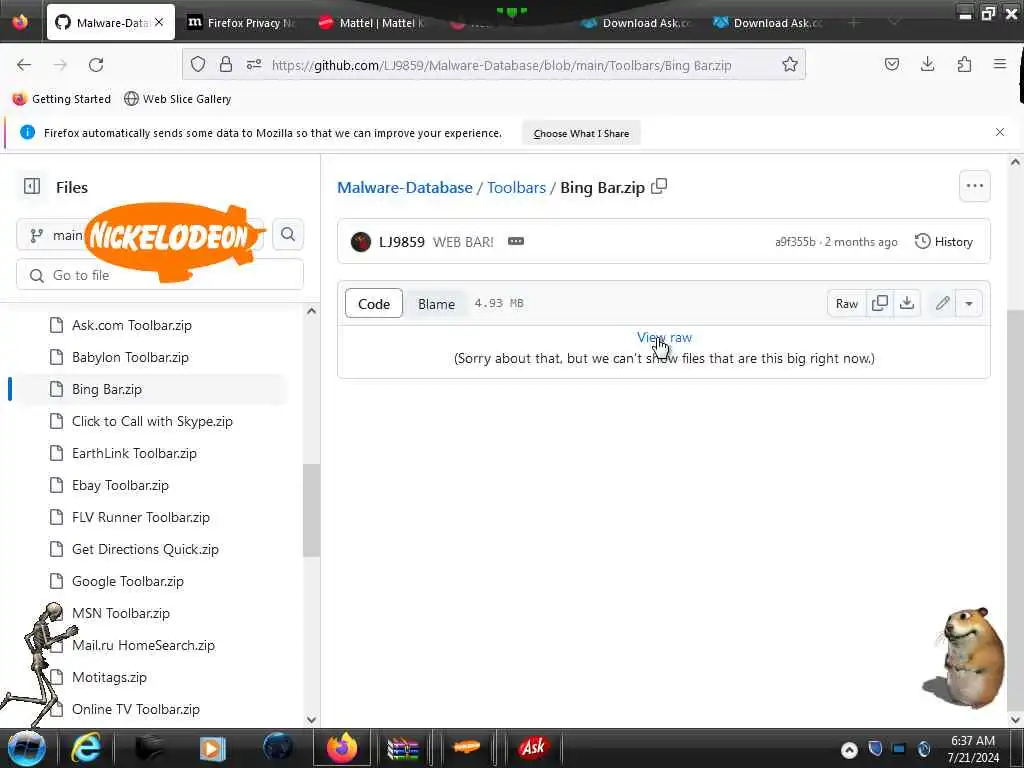Click the file tree scroll down arrow
Image resolution: width=1024 pixels, height=768 pixels.
(x=312, y=719)
